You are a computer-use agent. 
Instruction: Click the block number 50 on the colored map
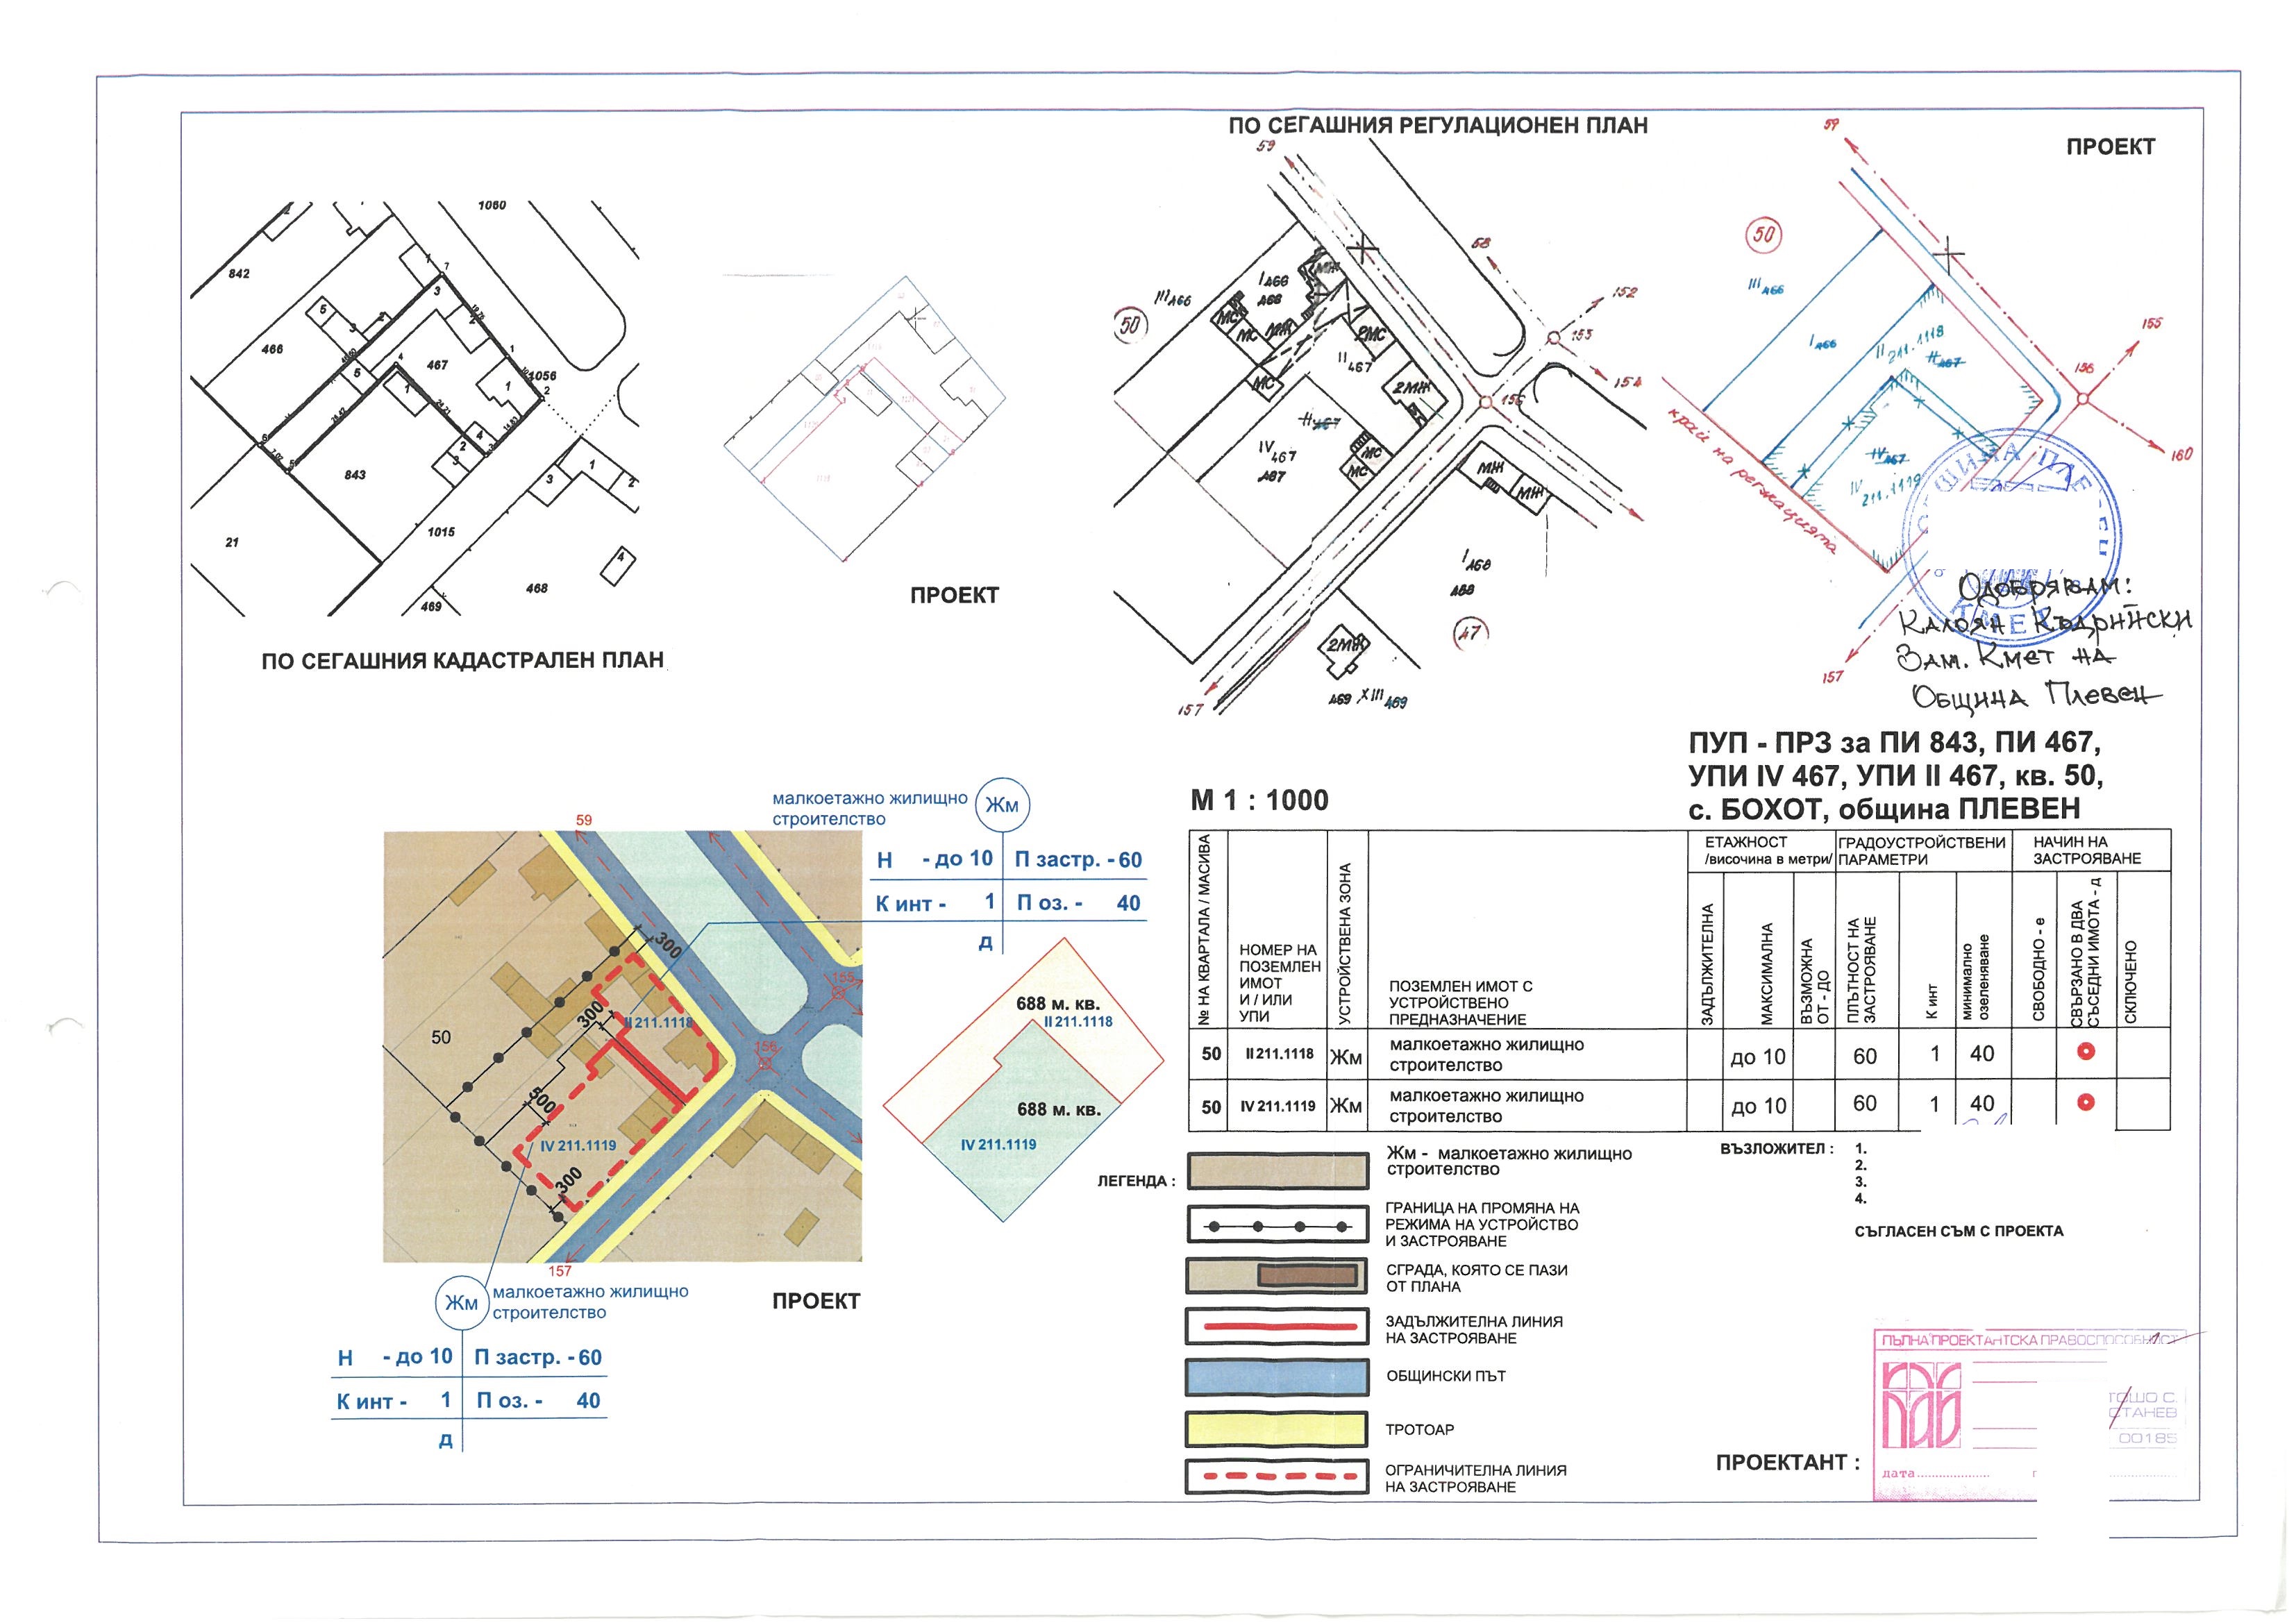(441, 1037)
